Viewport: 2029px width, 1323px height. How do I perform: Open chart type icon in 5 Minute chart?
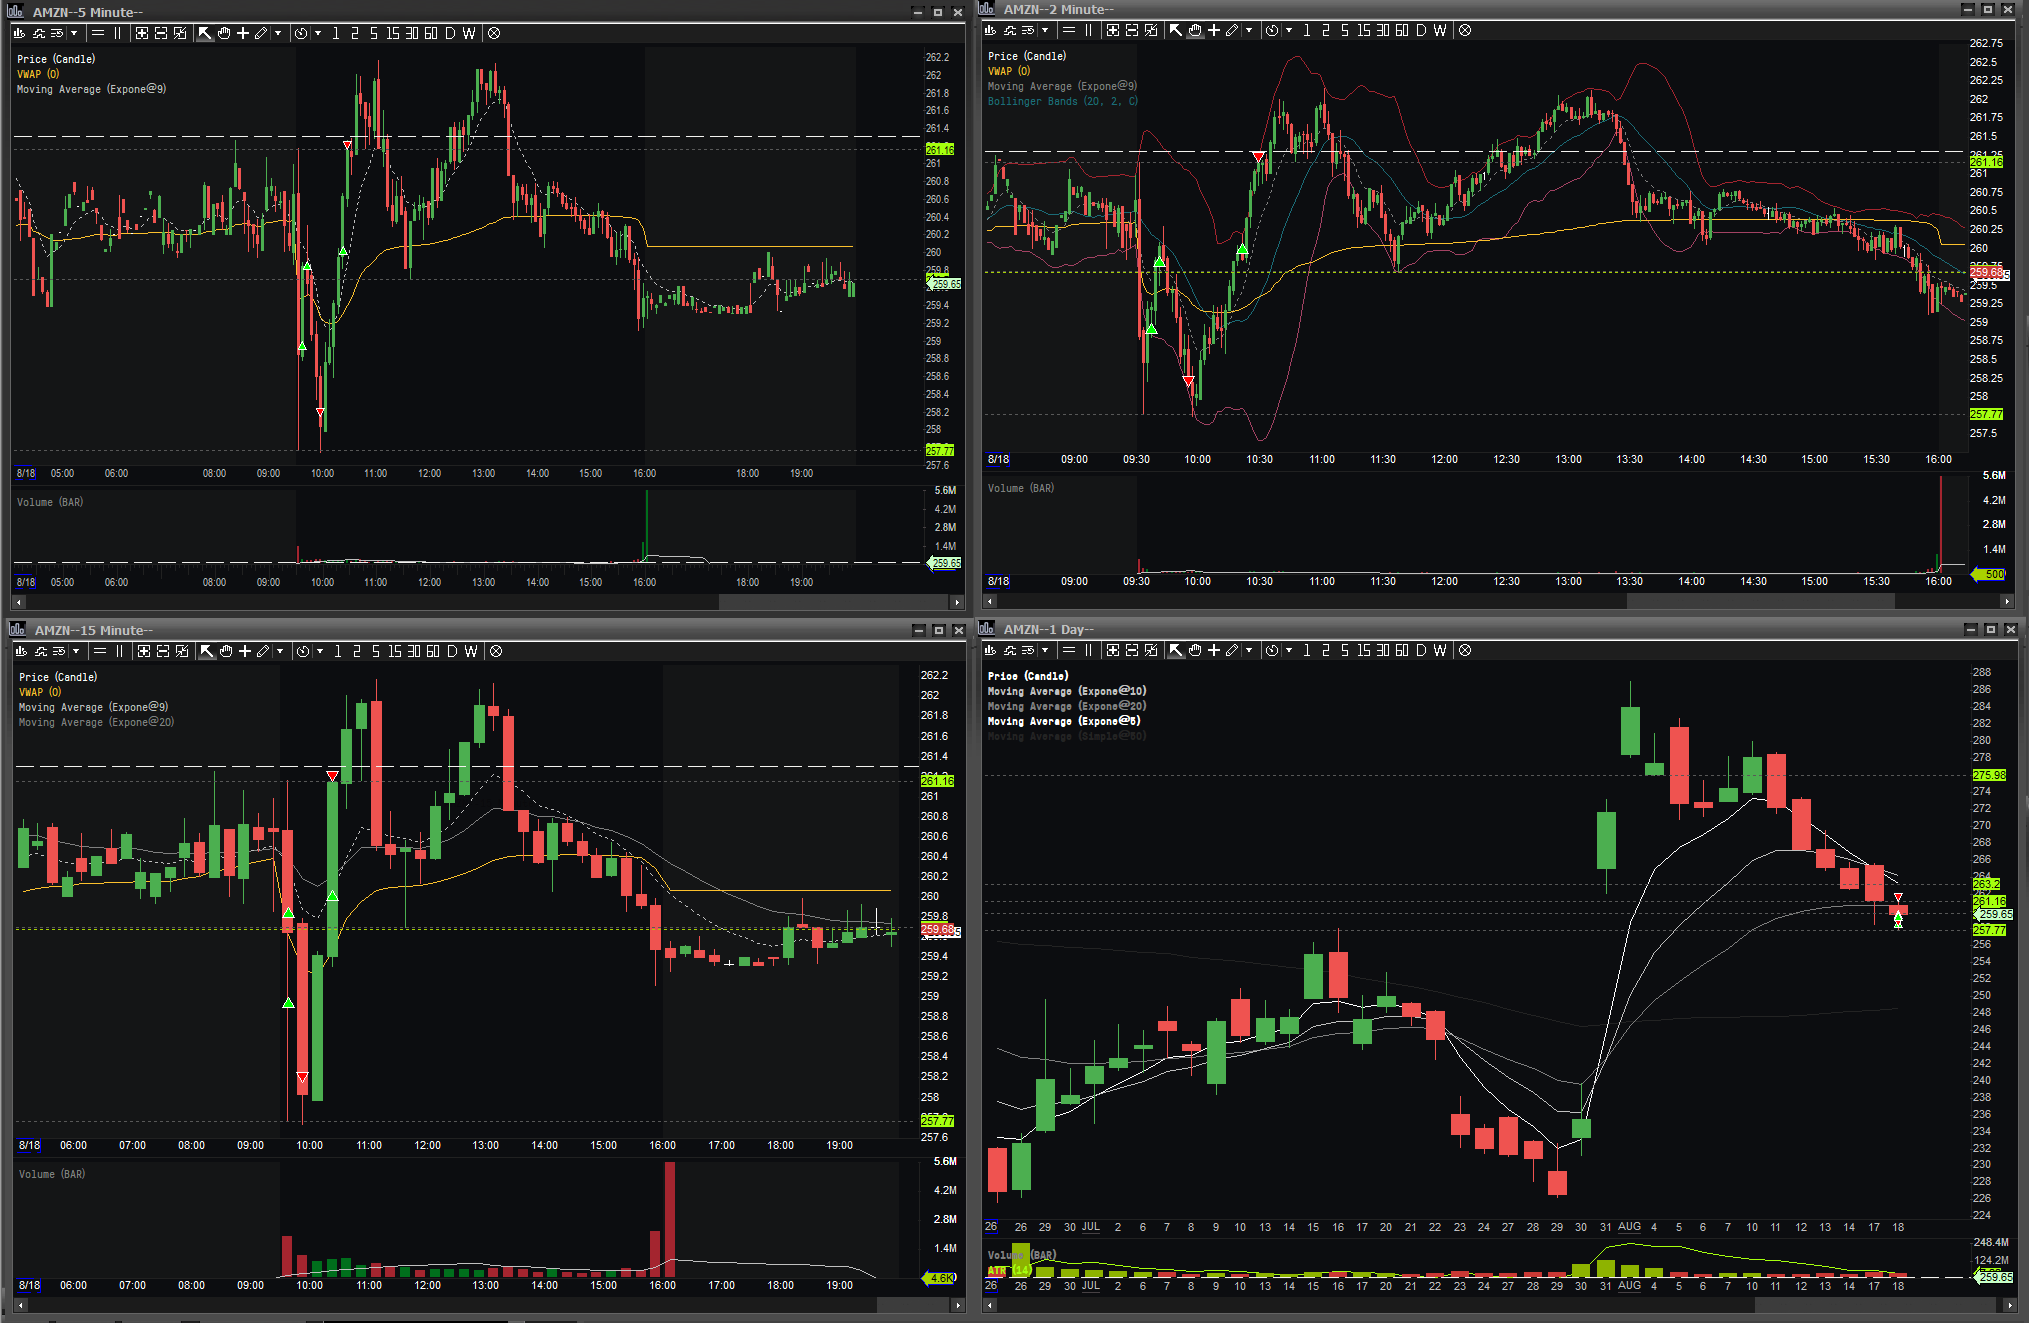point(19,33)
